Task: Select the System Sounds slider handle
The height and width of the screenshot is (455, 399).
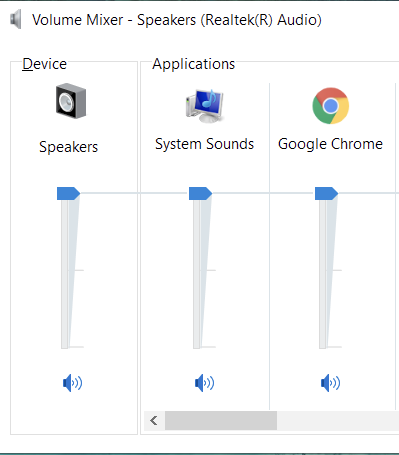Action: pos(200,193)
